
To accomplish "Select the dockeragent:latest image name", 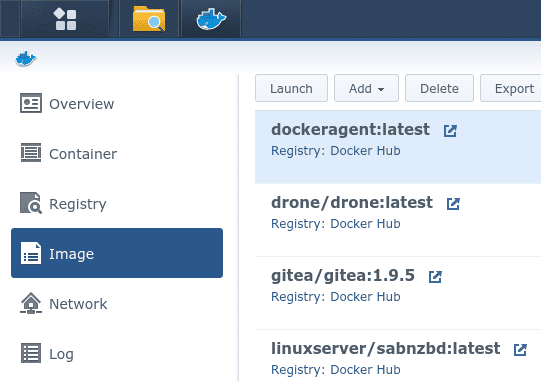I will [x=350, y=130].
